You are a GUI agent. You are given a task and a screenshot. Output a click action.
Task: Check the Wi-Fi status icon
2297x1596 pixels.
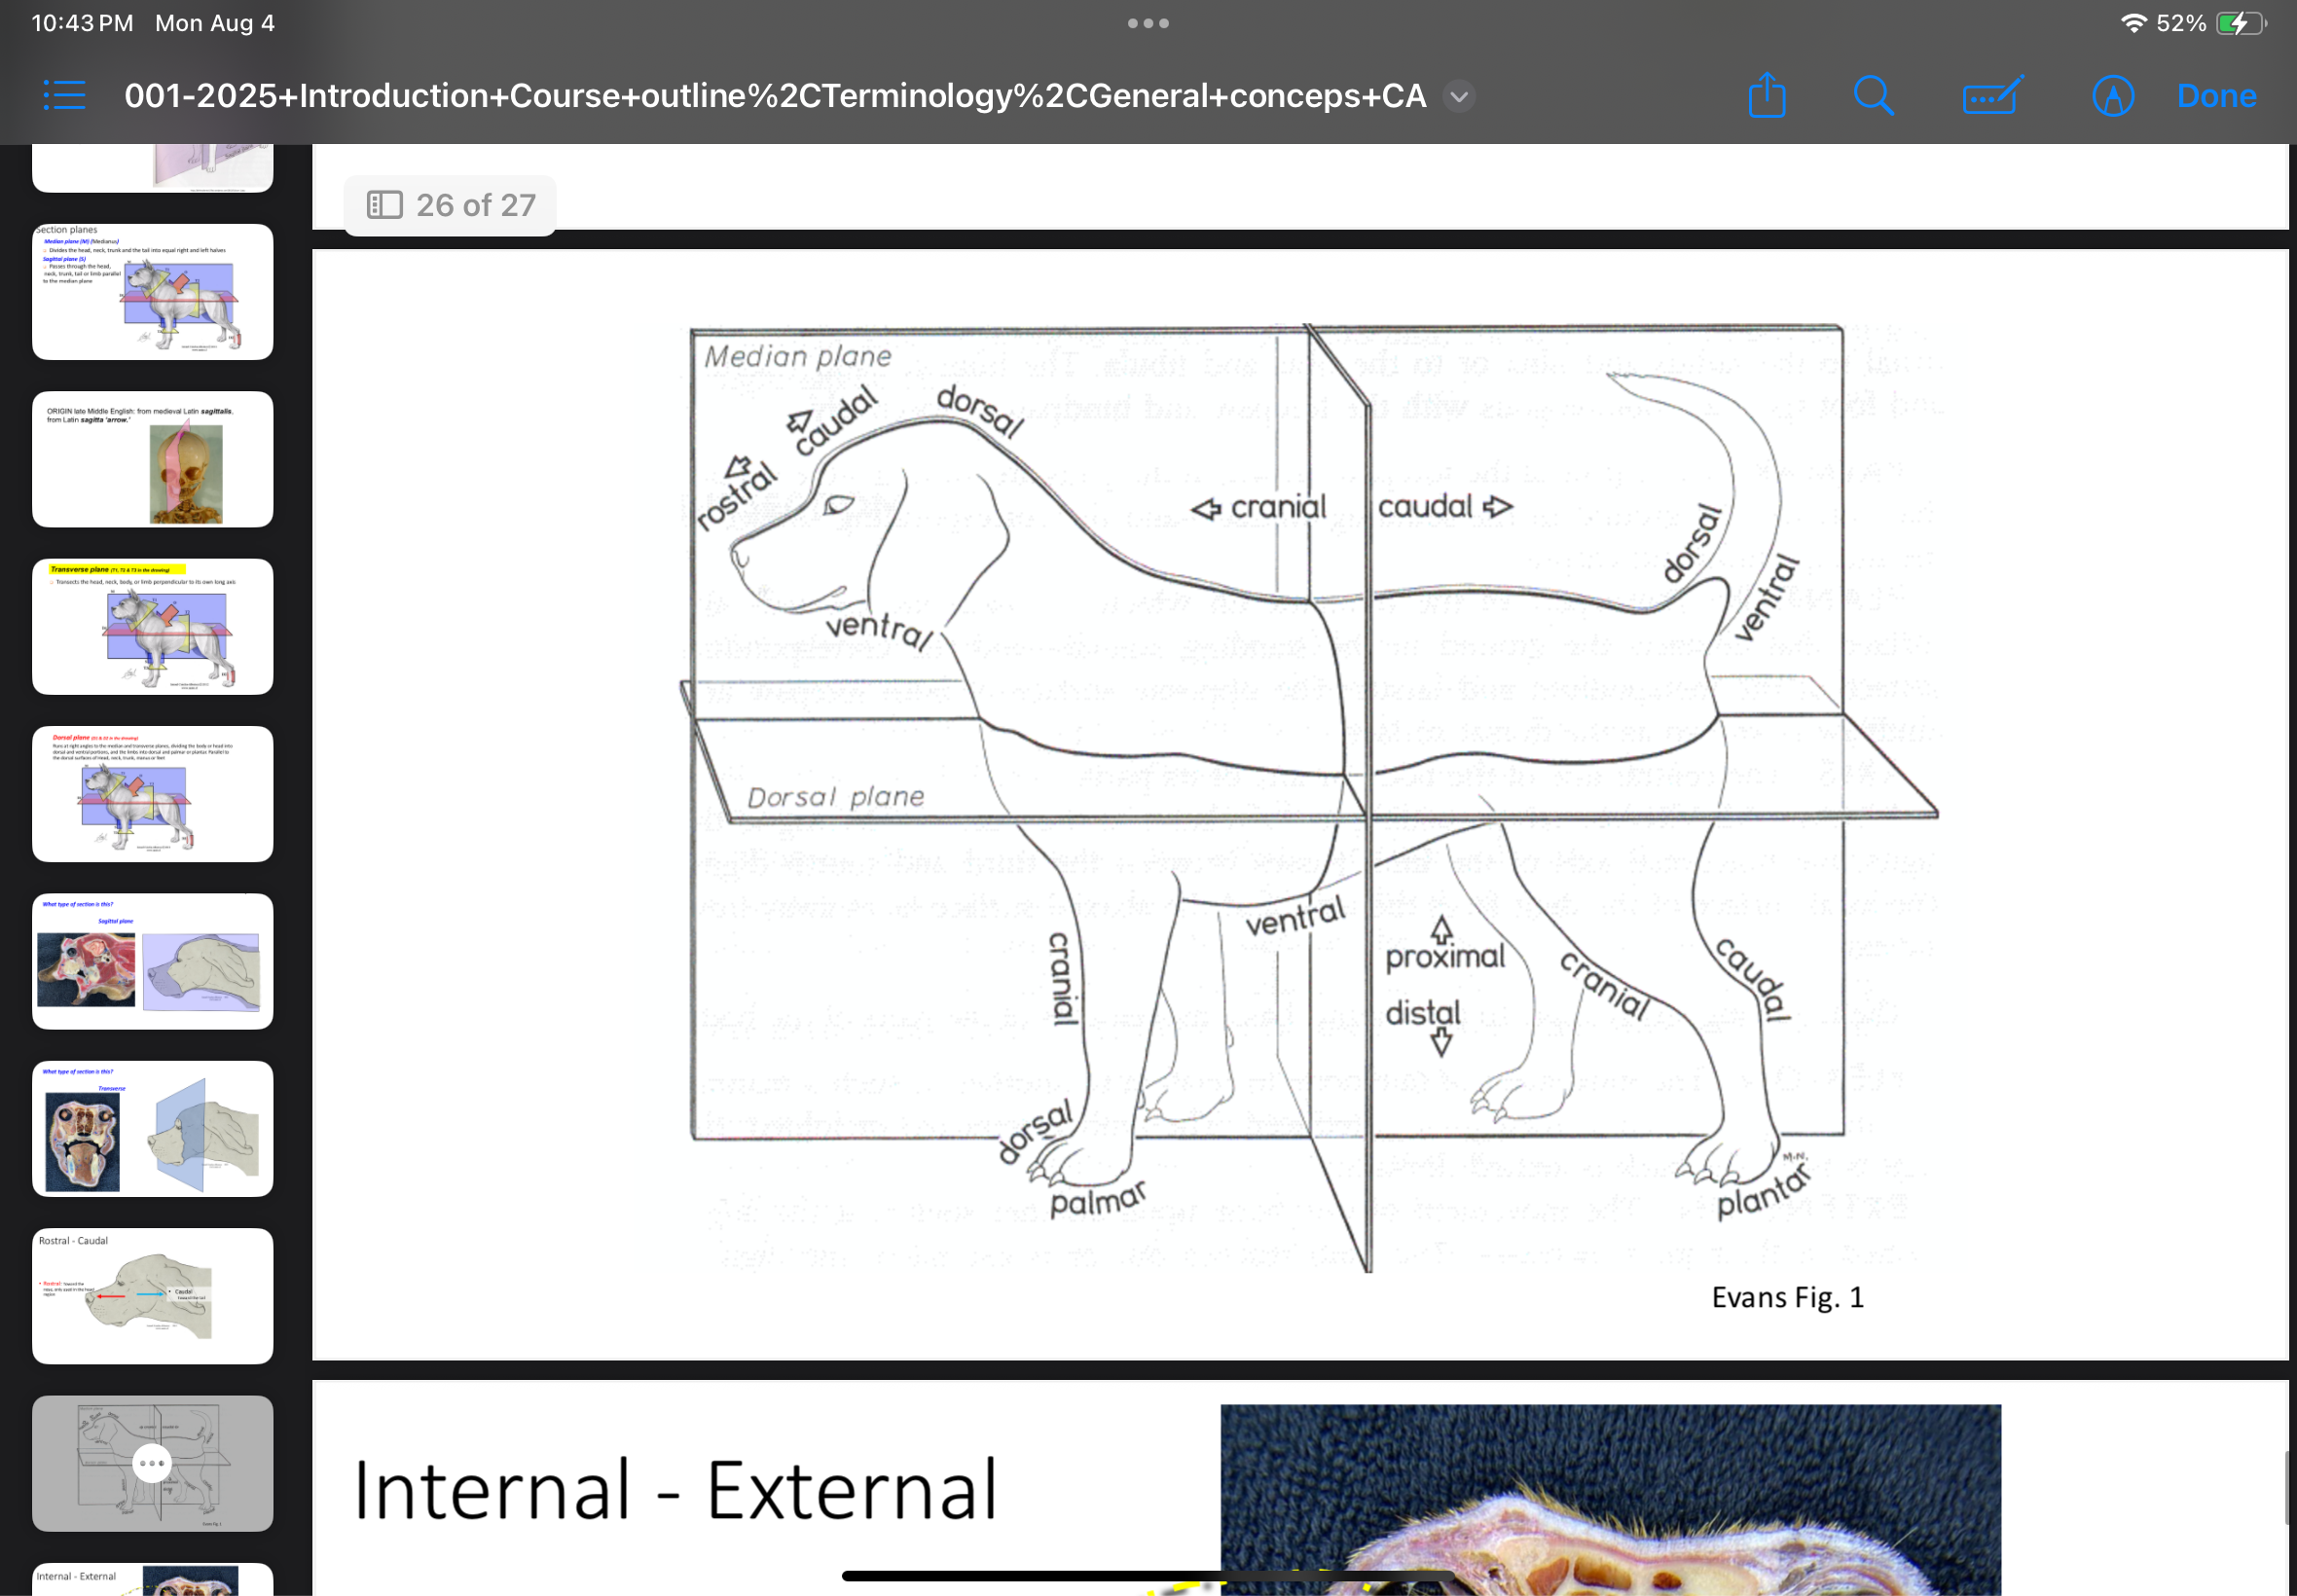pos(2133,23)
